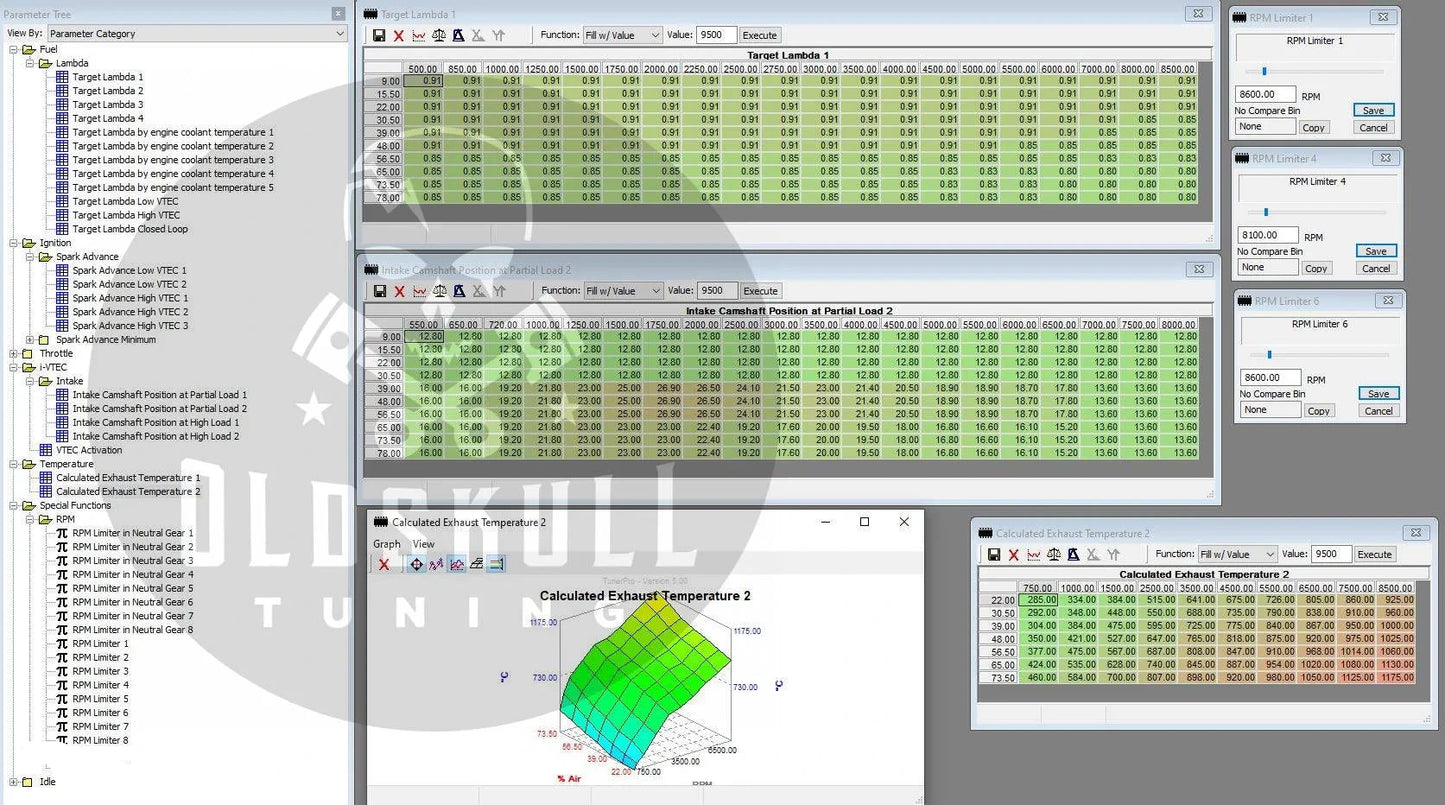Viewport: 1445px width, 805px height.
Task: Toggle the crosshair rotate tool in the graph toolbar
Action: pyautogui.click(x=417, y=565)
